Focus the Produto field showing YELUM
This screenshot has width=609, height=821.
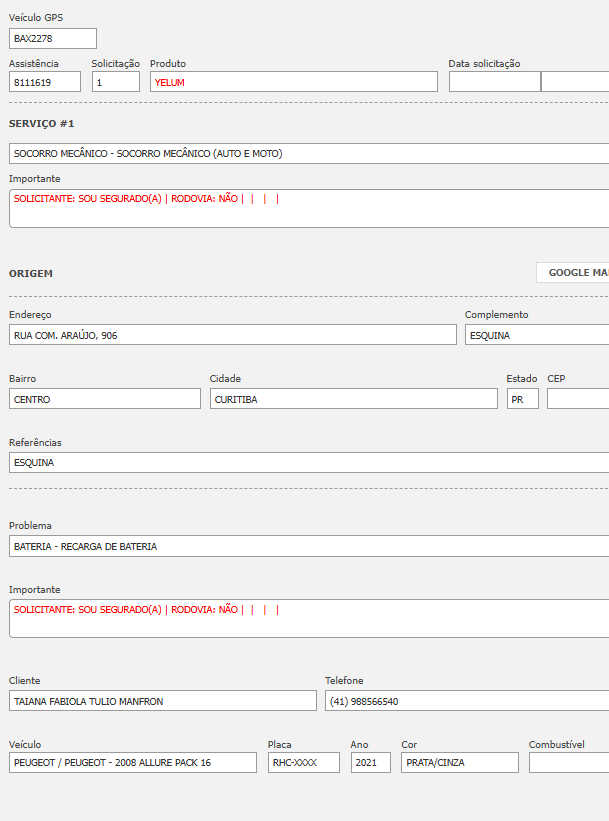click(293, 82)
